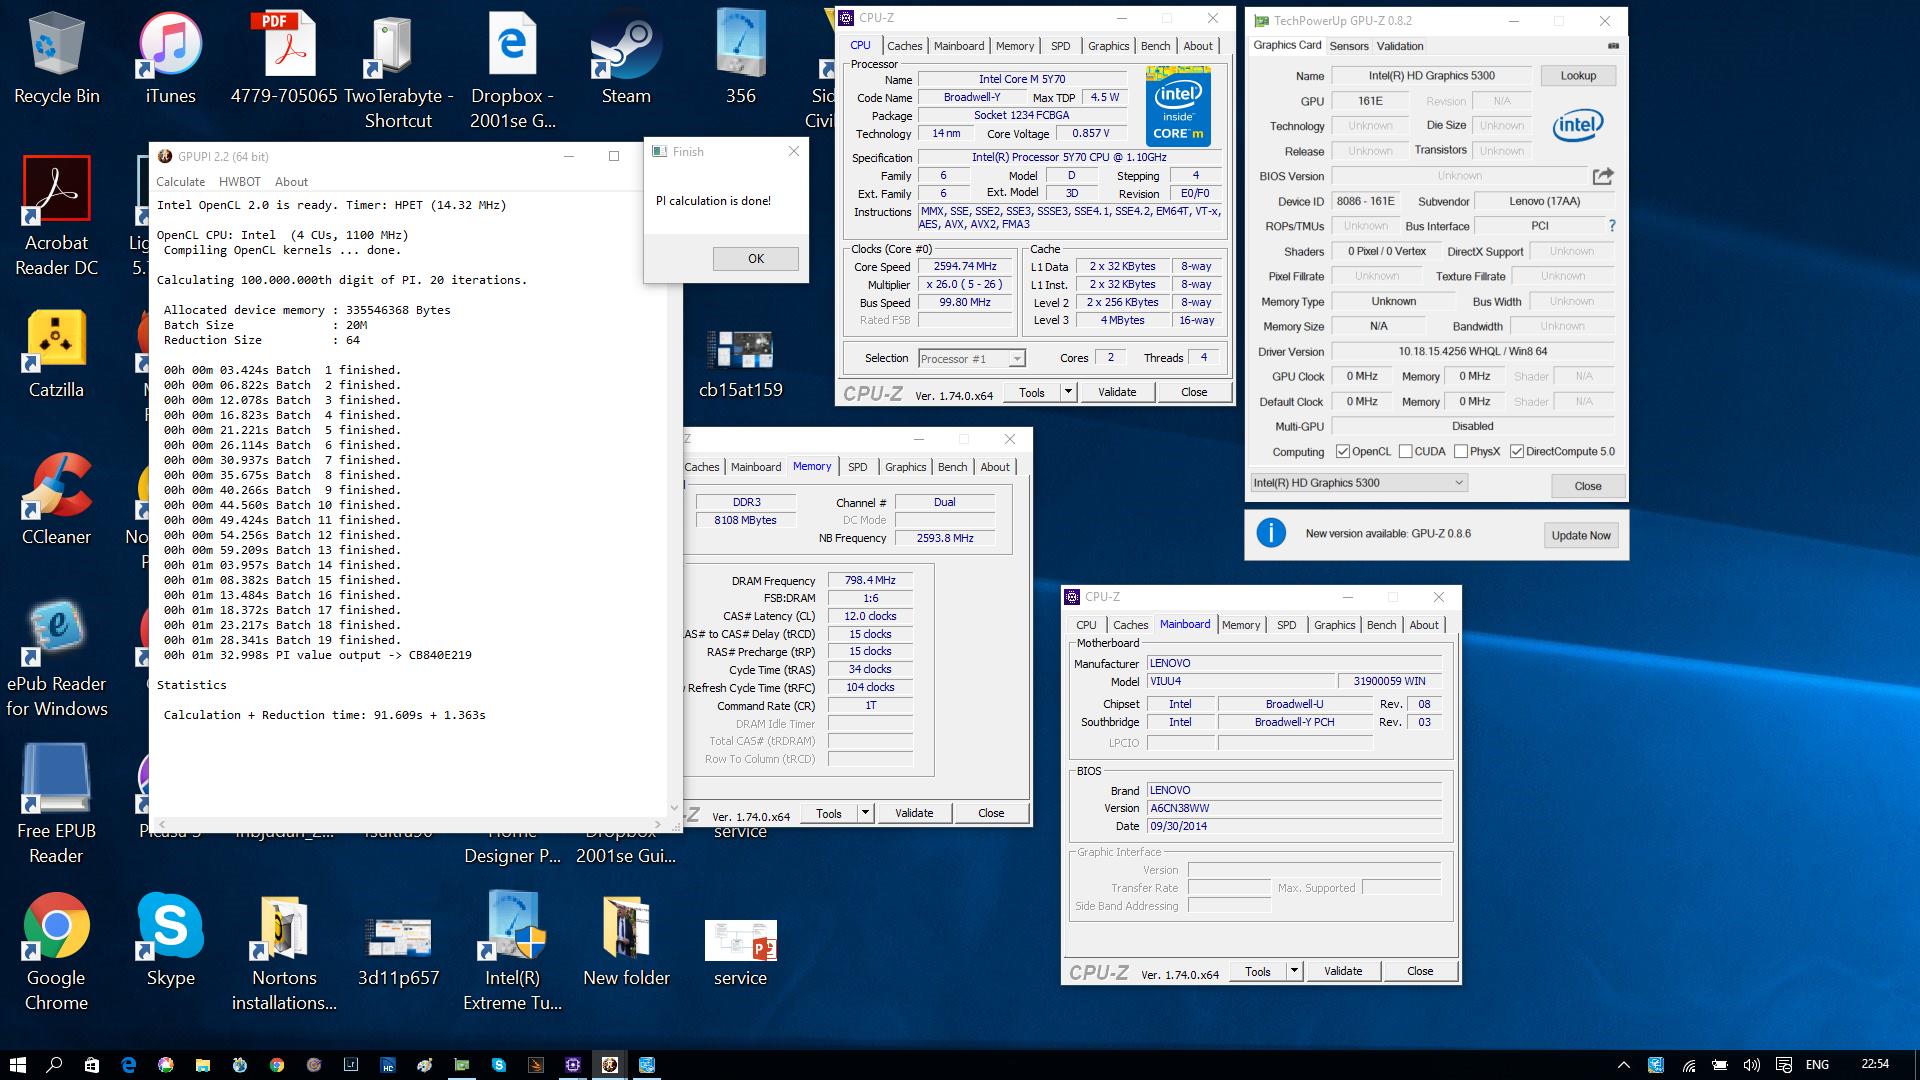Expand Tools arrow in CPU-Z CPU window
This screenshot has height=1080, width=1920.
click(1068, 392)
